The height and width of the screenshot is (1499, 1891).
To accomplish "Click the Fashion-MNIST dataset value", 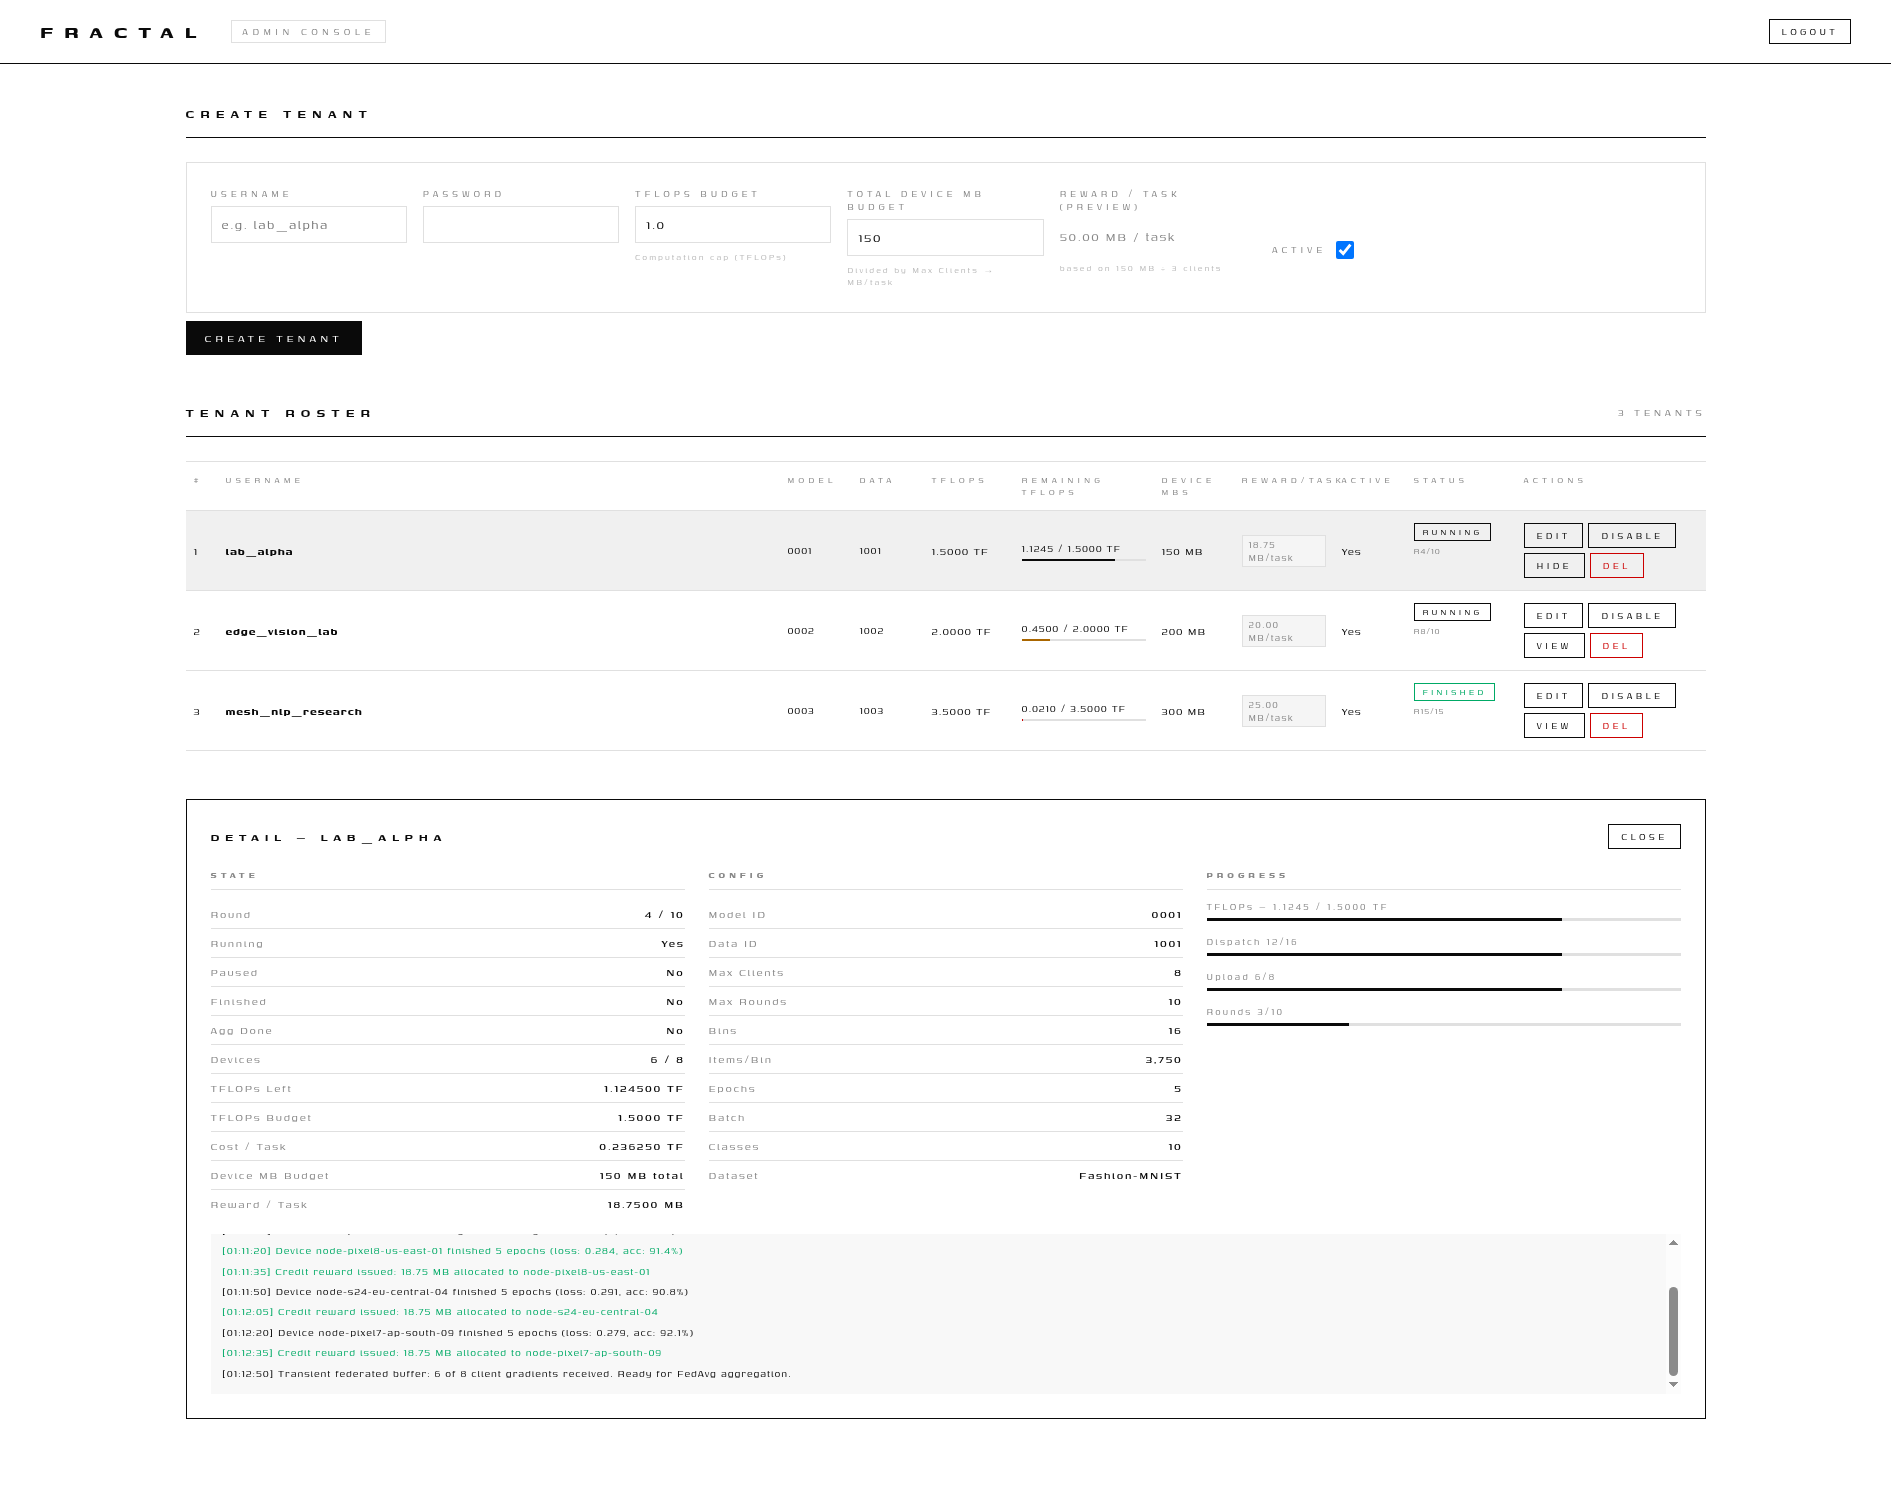I will pyautogui.click(x=1130, y=1176).
